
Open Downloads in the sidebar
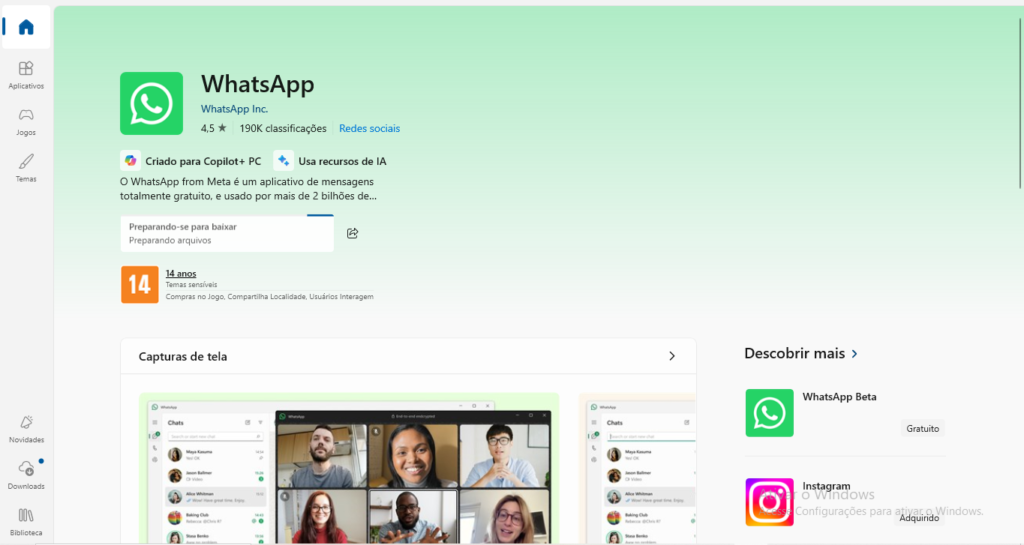[x=26, y=476]
